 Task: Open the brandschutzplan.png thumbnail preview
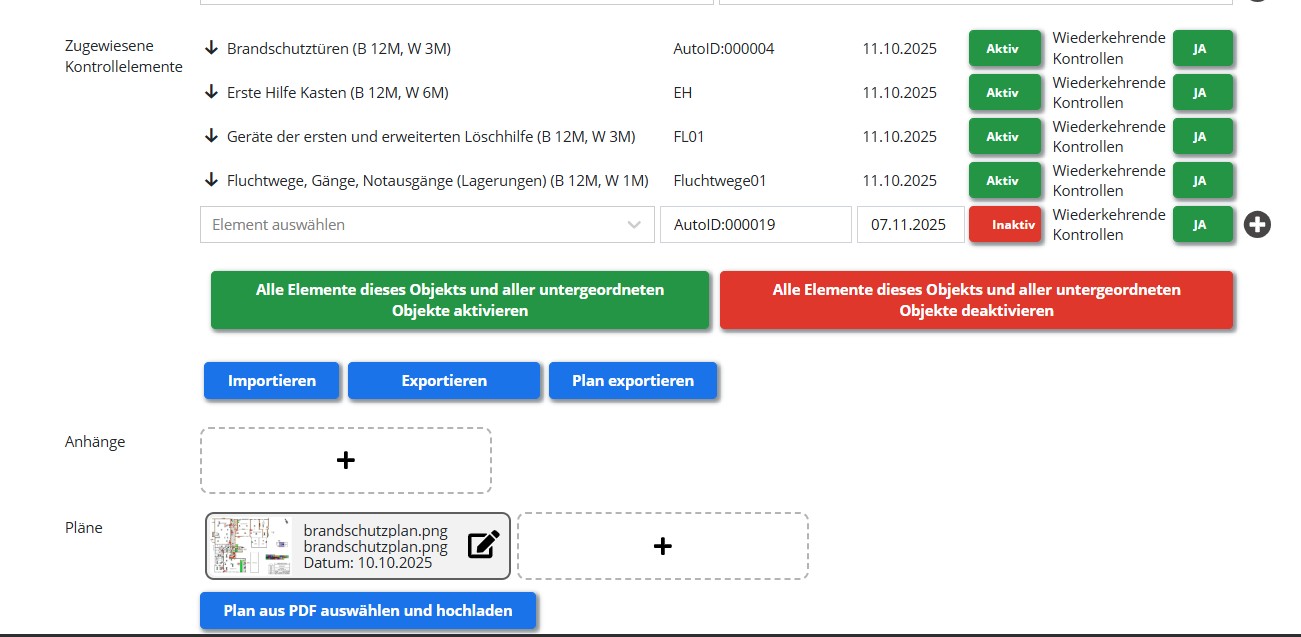point(250,546)
